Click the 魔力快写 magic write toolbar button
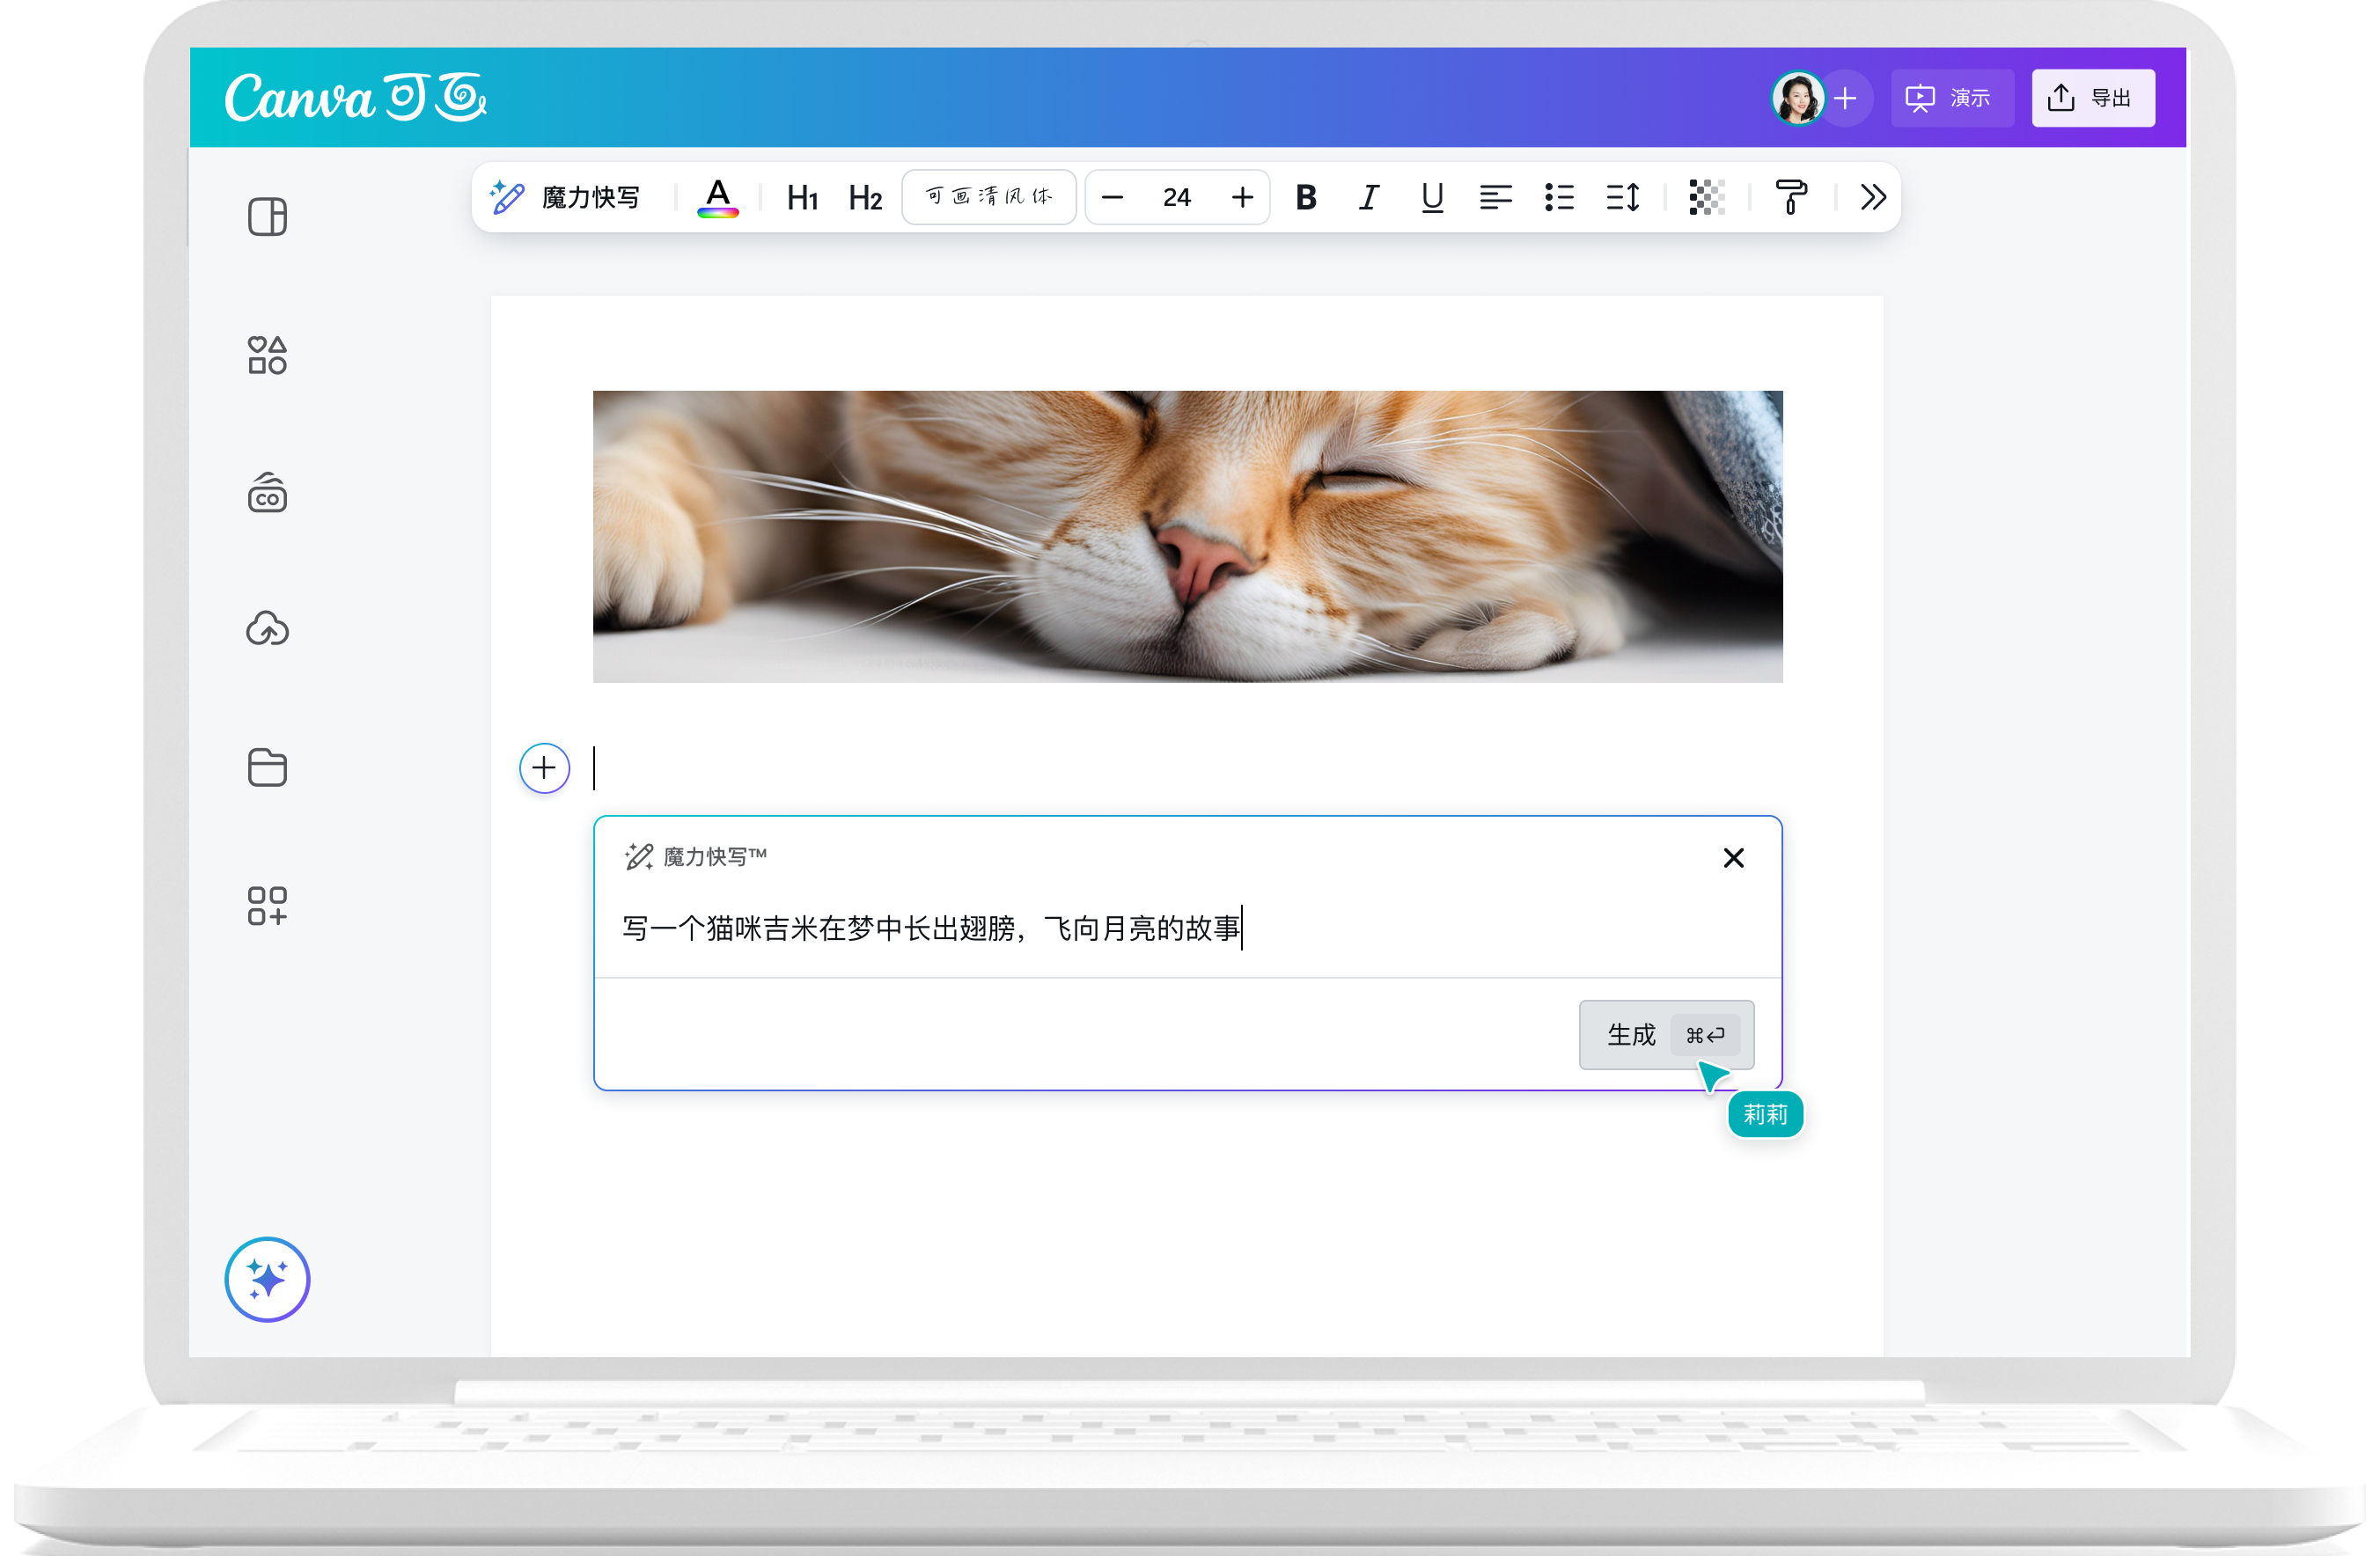The height and width of the screenshot is (1556, 2380). tap(565, 197)
